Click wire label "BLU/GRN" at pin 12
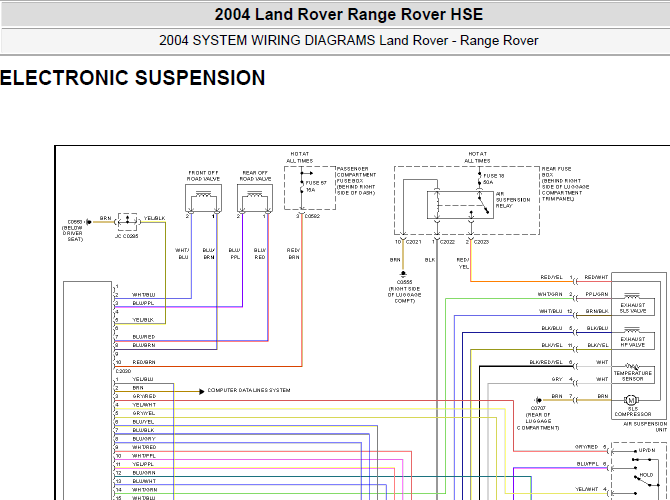Screen dimensions: 670x500 tap(144, 473)
